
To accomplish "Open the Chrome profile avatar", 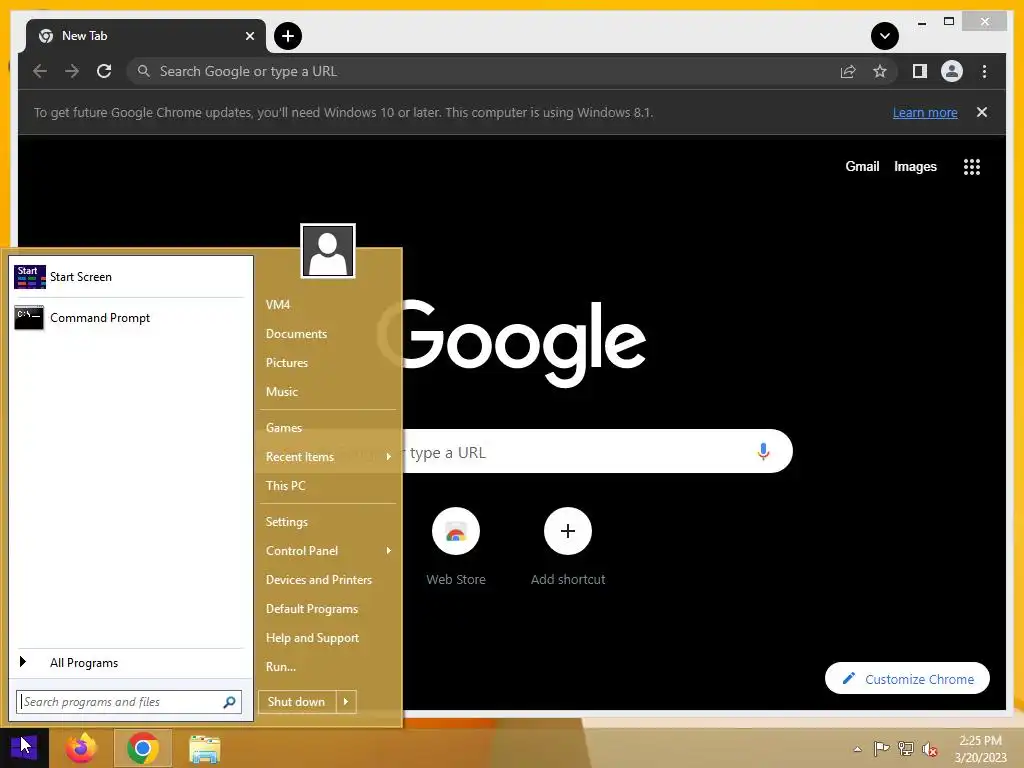I will click(x=952, y=71).
